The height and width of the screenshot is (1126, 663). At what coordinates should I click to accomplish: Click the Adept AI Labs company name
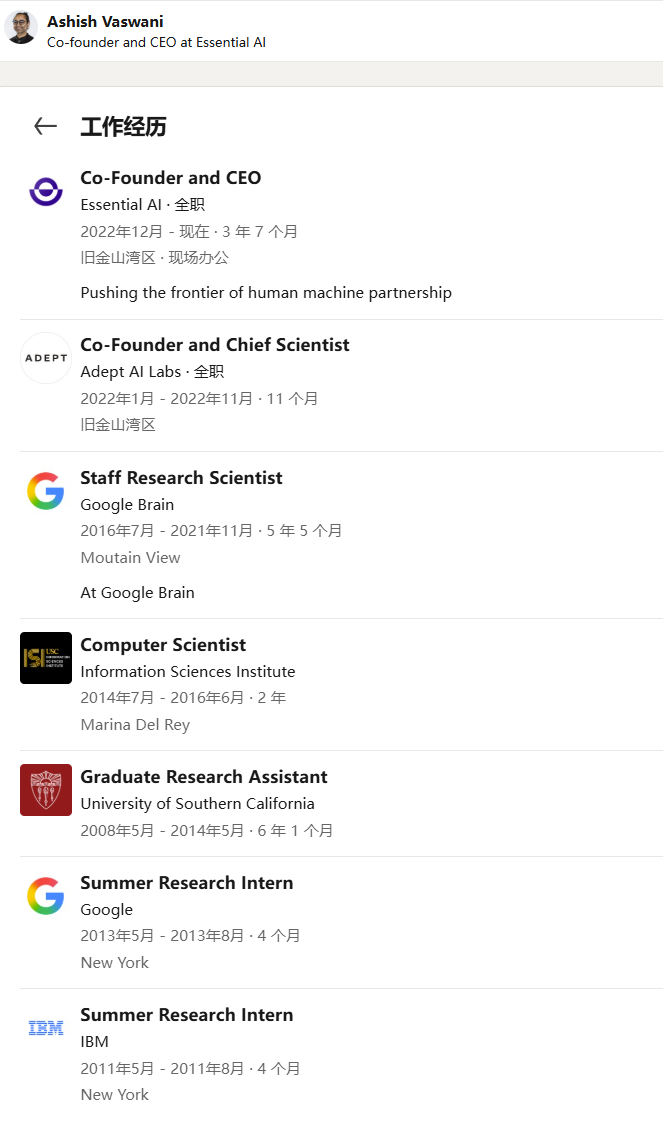[x=131, y=371]
